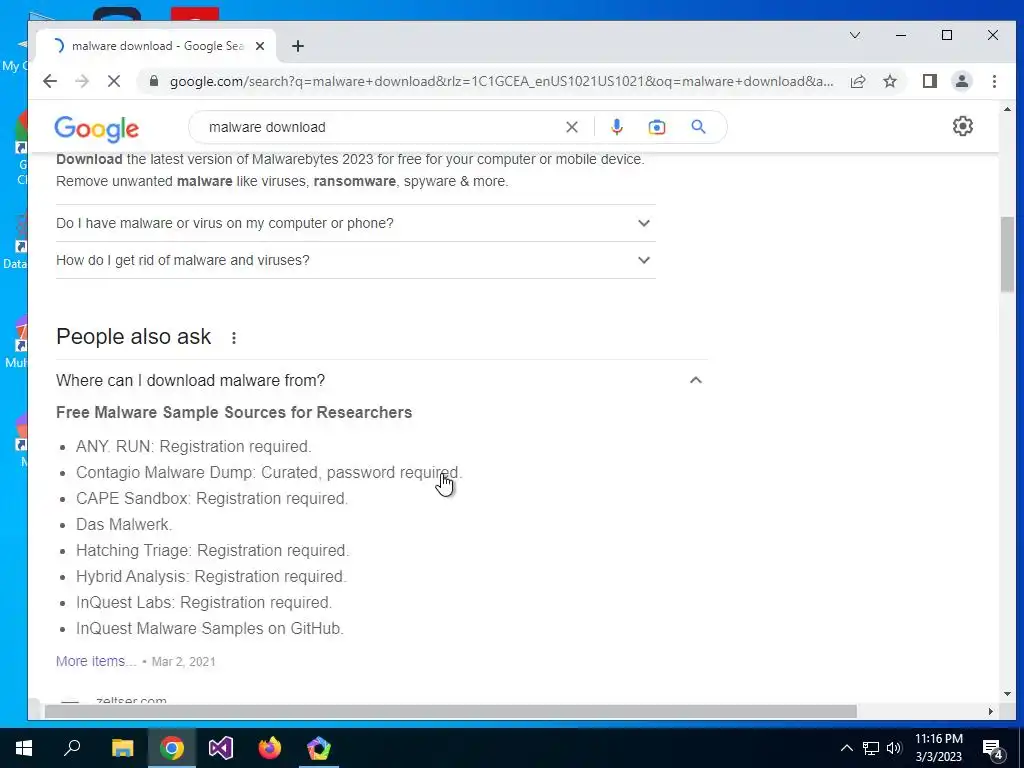
Task: Open network status tray icon
Action: point(871,748)
